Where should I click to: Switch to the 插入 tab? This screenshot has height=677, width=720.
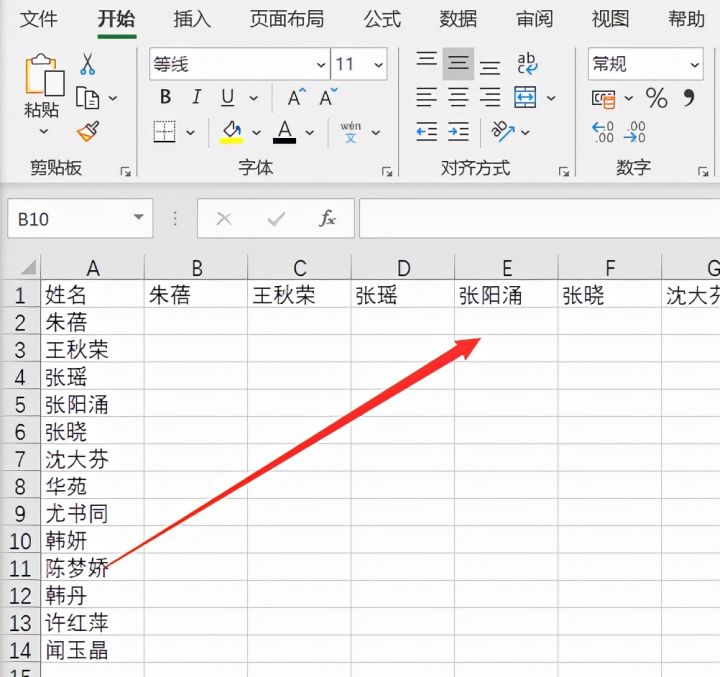point(192,19)
